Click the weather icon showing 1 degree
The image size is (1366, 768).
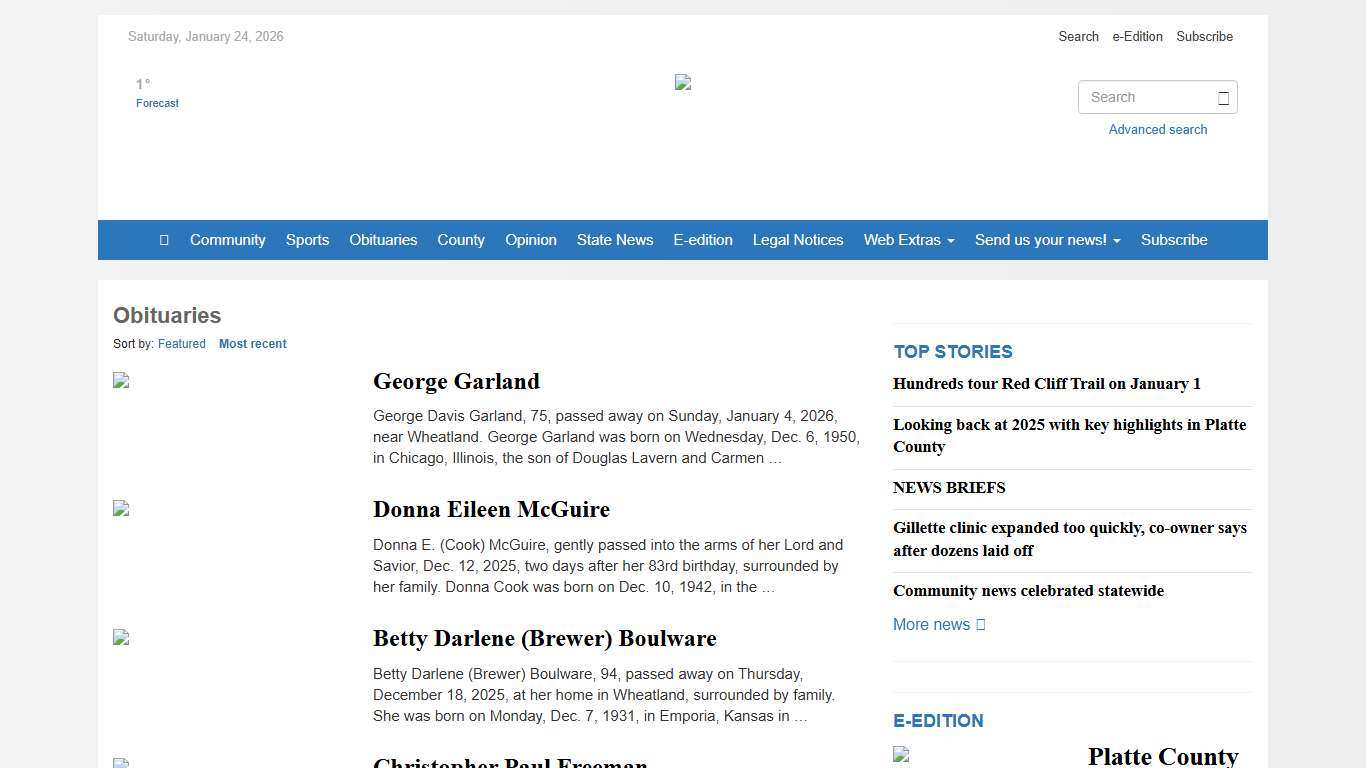click(143, 84)
